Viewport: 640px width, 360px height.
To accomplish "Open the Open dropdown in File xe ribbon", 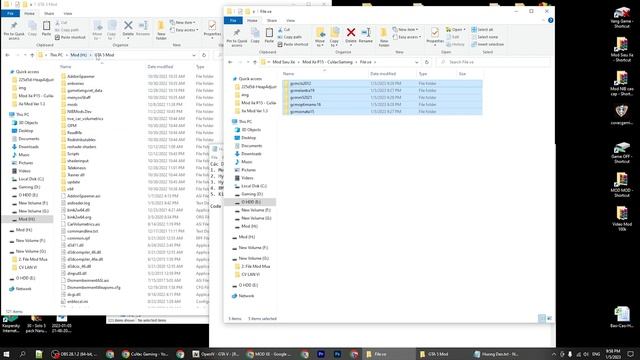I will click(456, 30).
